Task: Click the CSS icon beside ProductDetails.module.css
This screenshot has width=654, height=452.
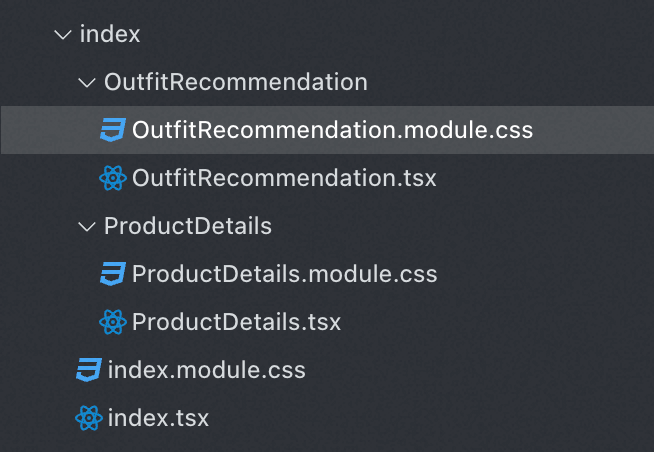Action: (x=113, y=274)
